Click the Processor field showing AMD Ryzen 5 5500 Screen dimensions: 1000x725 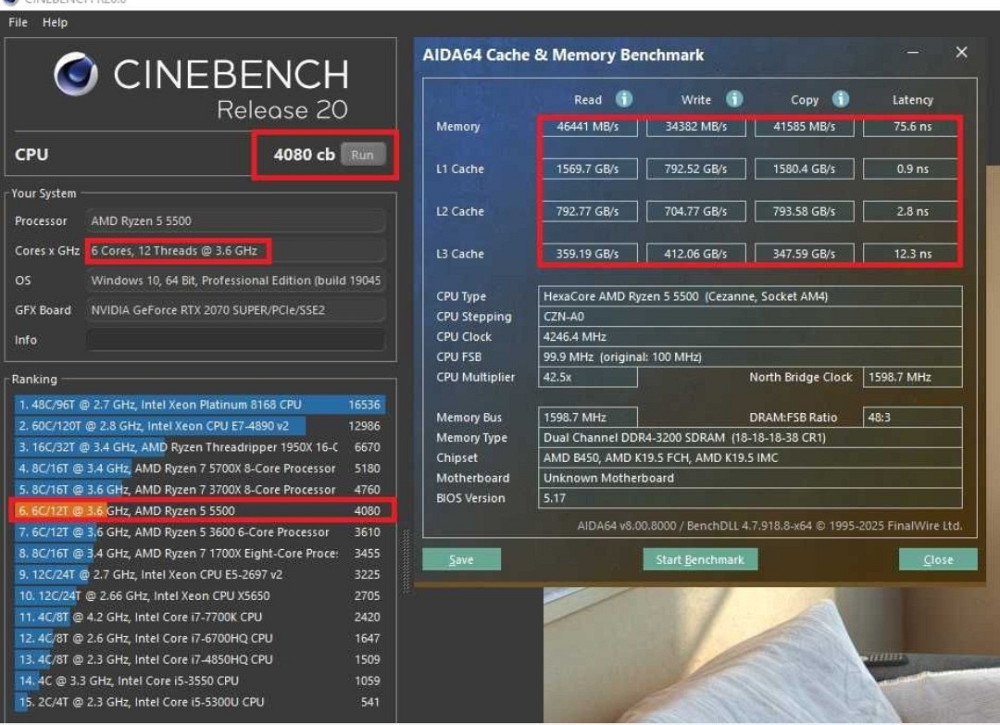(x=235, y=221)
